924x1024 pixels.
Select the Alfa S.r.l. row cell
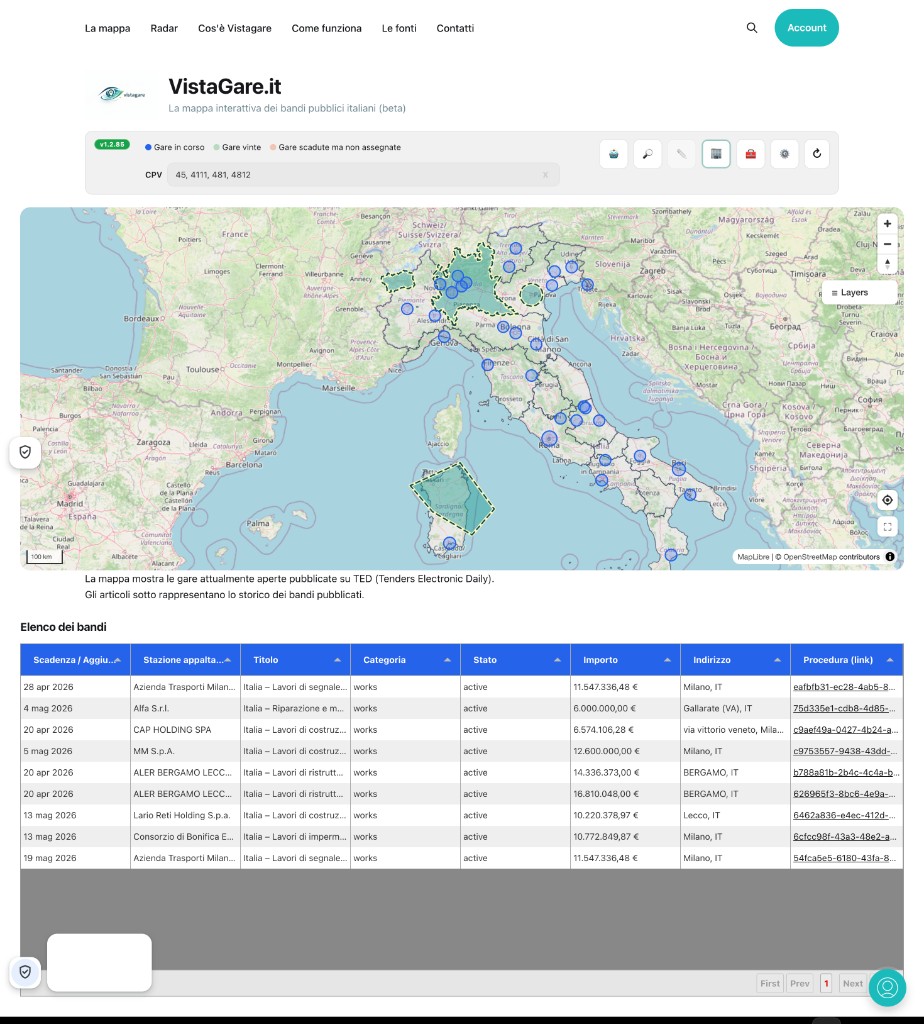point(185,709)
